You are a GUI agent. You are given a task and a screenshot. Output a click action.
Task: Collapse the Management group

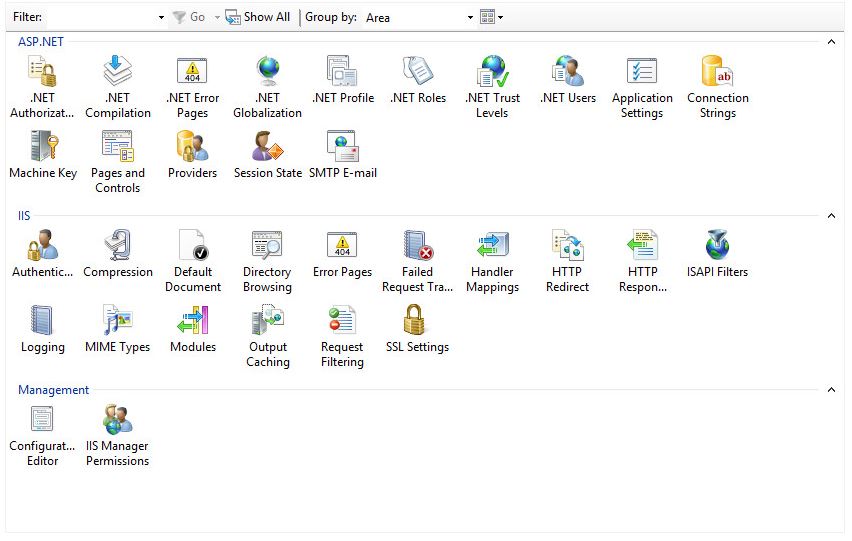tap(831, 389)
